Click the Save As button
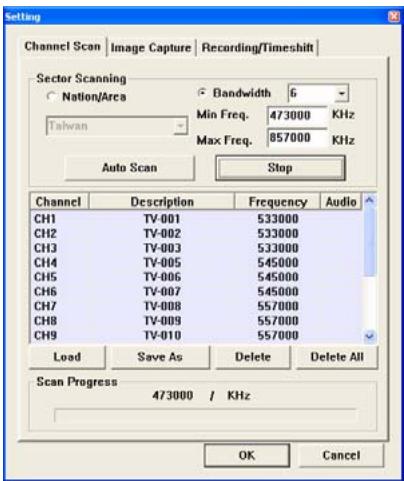Viewport: 404px width, 481px height. tap(160, 357)
